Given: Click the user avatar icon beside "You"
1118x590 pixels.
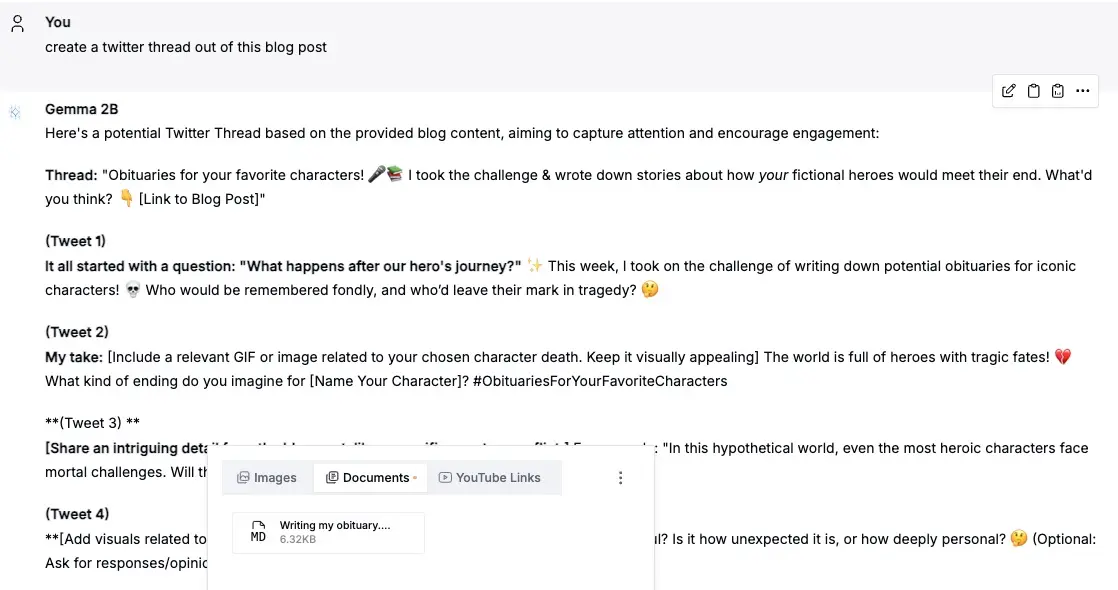Looking at the screenshot, I should [17, 23].
